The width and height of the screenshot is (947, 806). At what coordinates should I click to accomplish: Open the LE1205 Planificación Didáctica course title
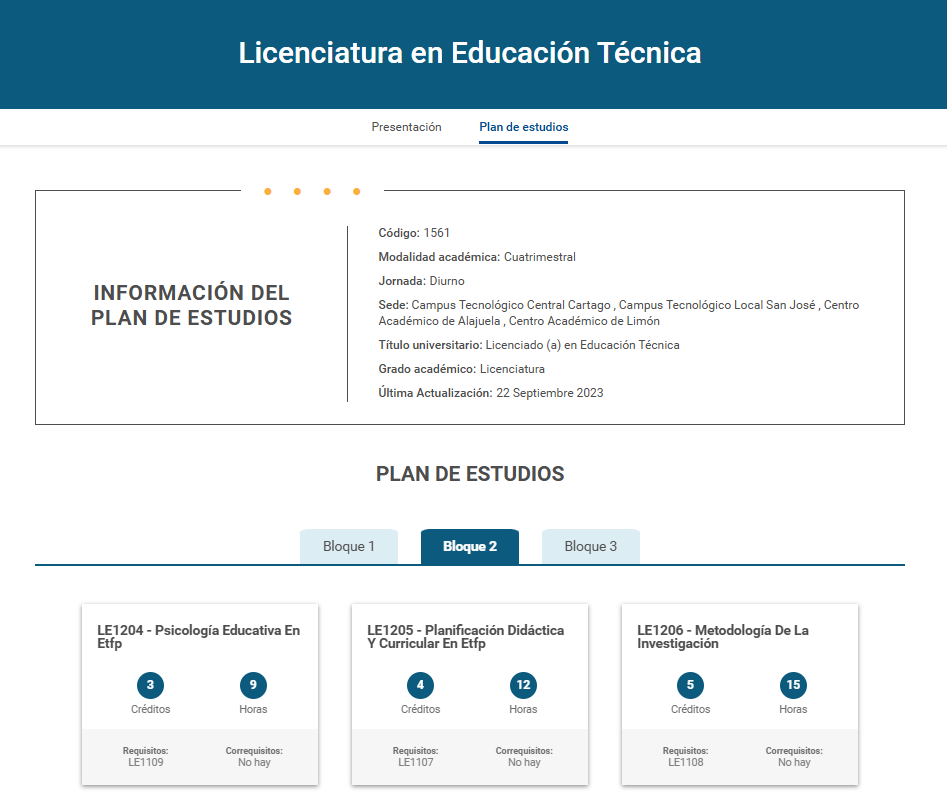click(465, 637)
